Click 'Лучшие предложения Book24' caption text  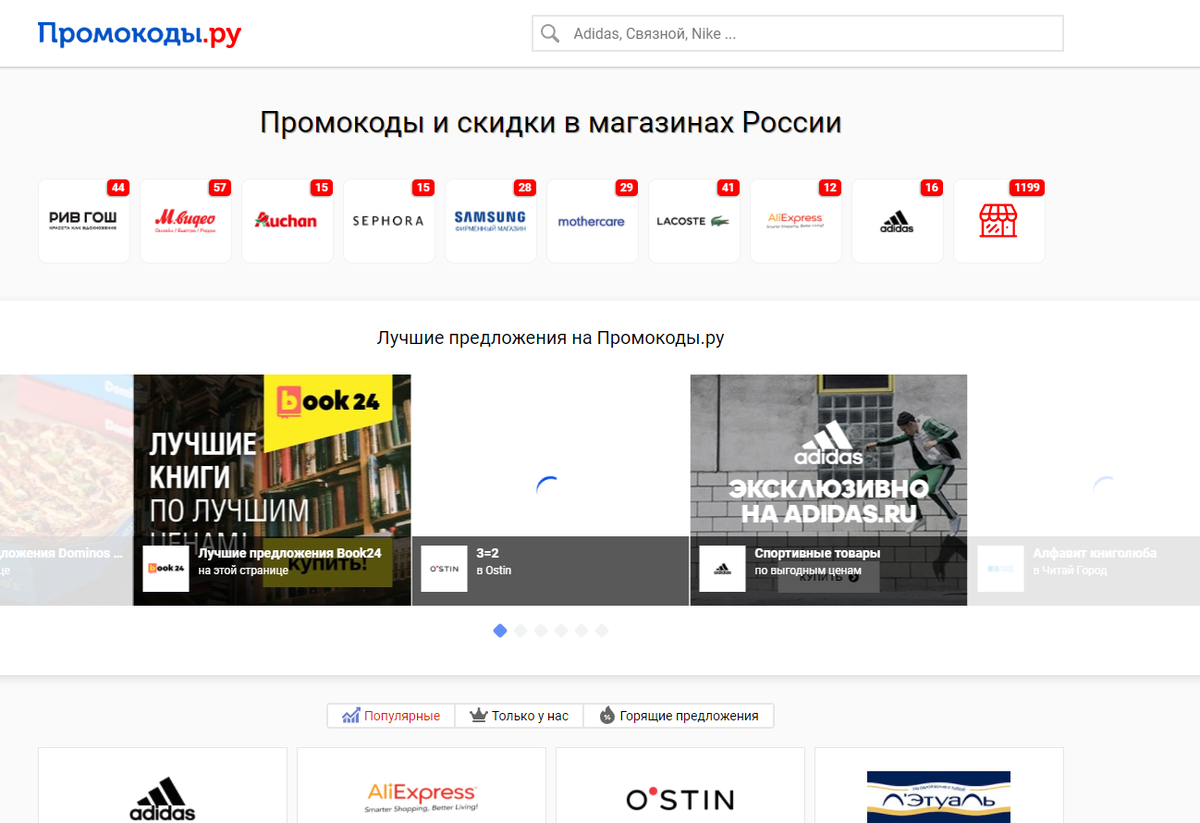click(289, 553)
